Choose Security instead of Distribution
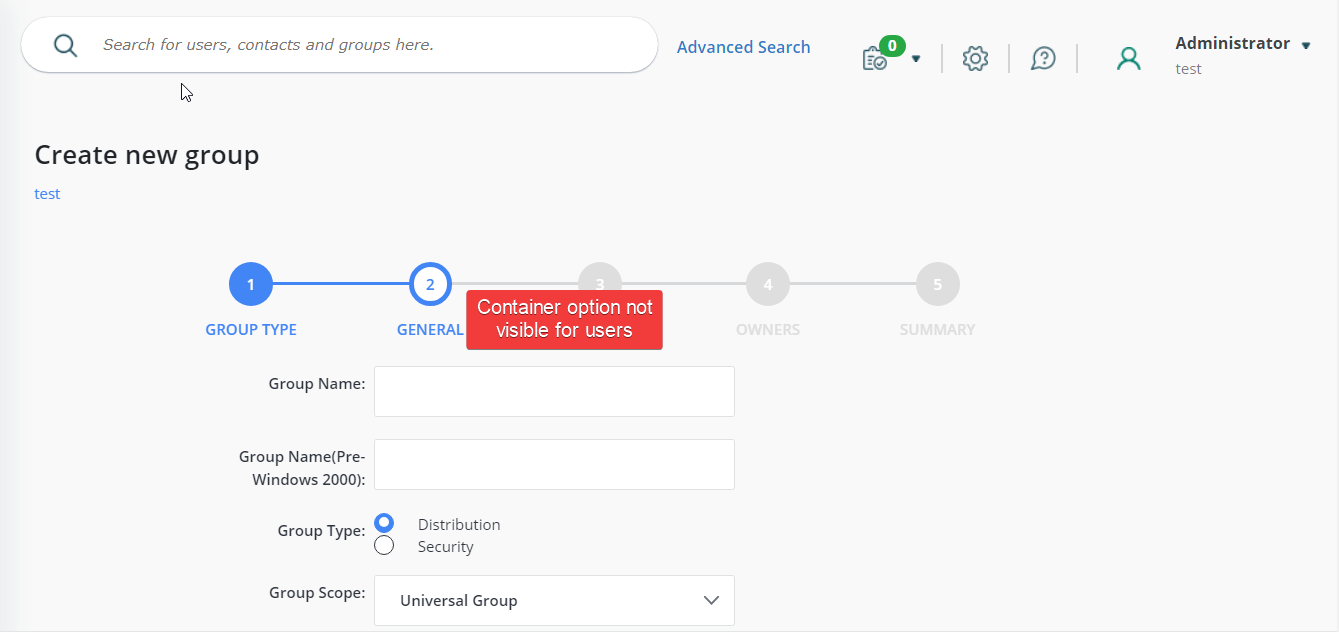The height and width of the screenshot is (632, 1339). 384,544
